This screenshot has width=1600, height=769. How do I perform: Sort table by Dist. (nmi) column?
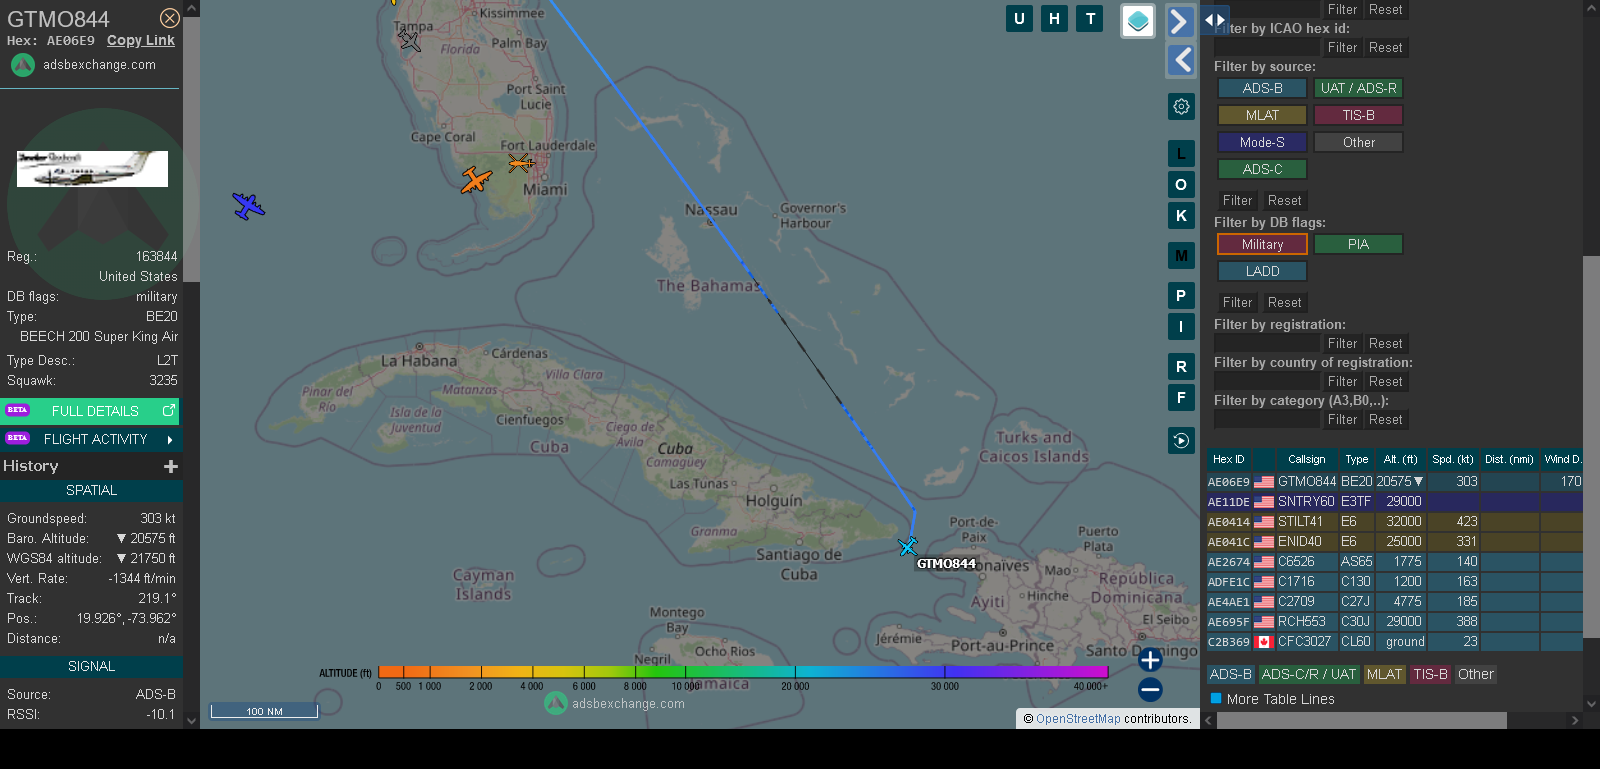[x=1509, y=459]
